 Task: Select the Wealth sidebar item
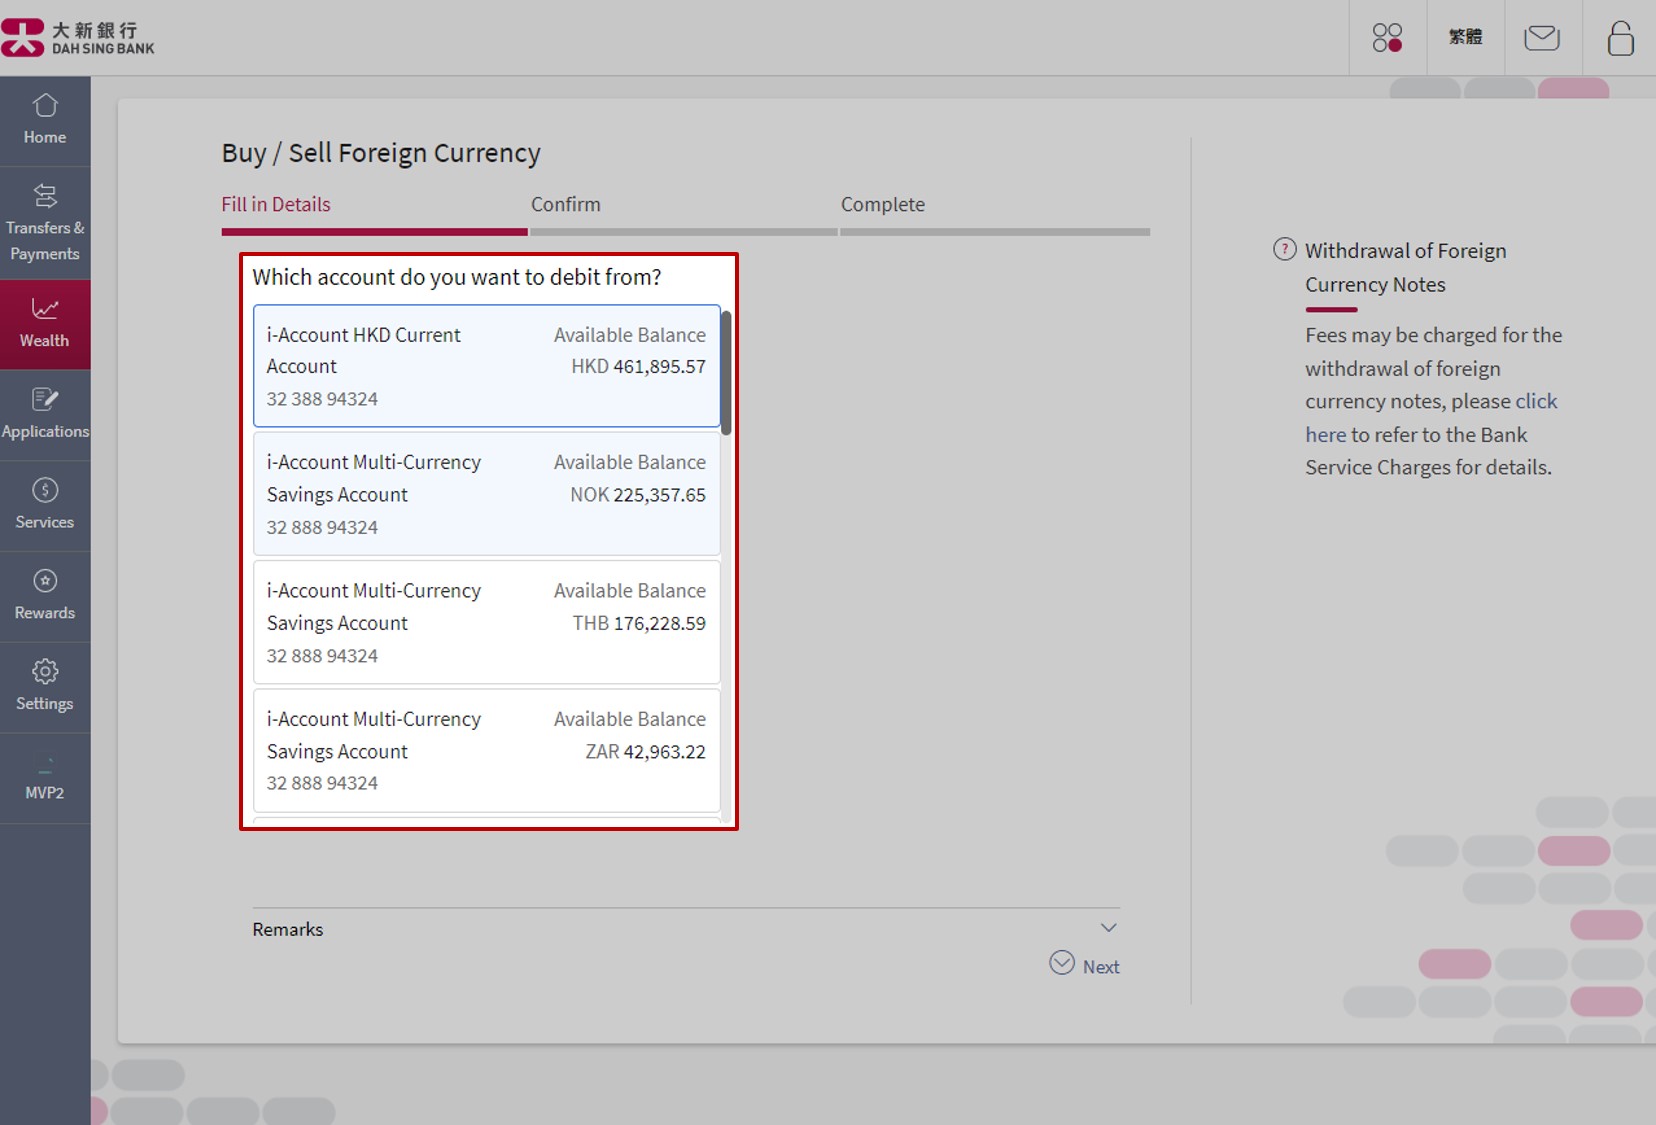pyautogui.click(x=45, y=324)
